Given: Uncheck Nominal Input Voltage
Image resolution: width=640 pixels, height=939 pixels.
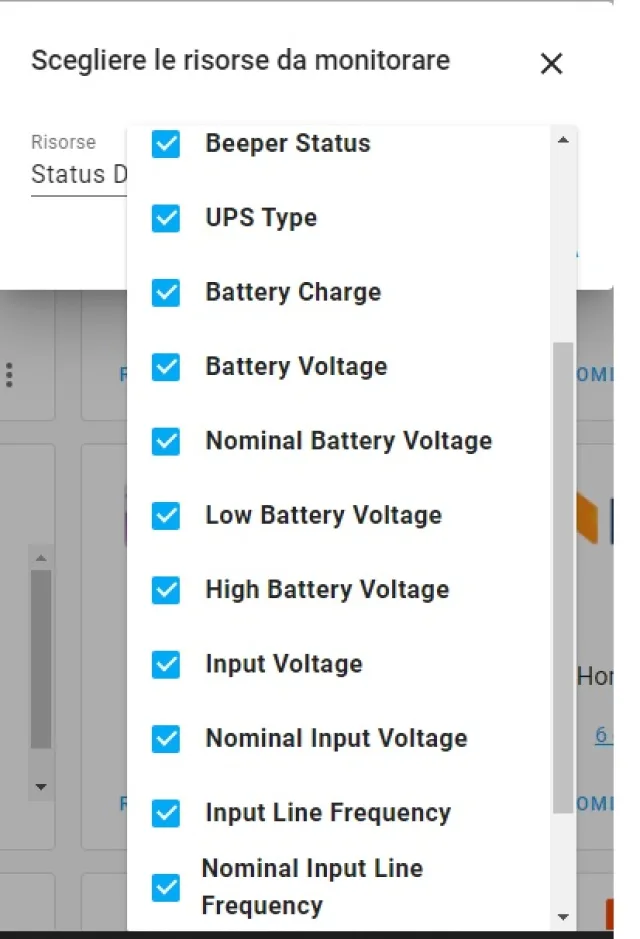Looking at the screenshot, I should pos(166,739).
